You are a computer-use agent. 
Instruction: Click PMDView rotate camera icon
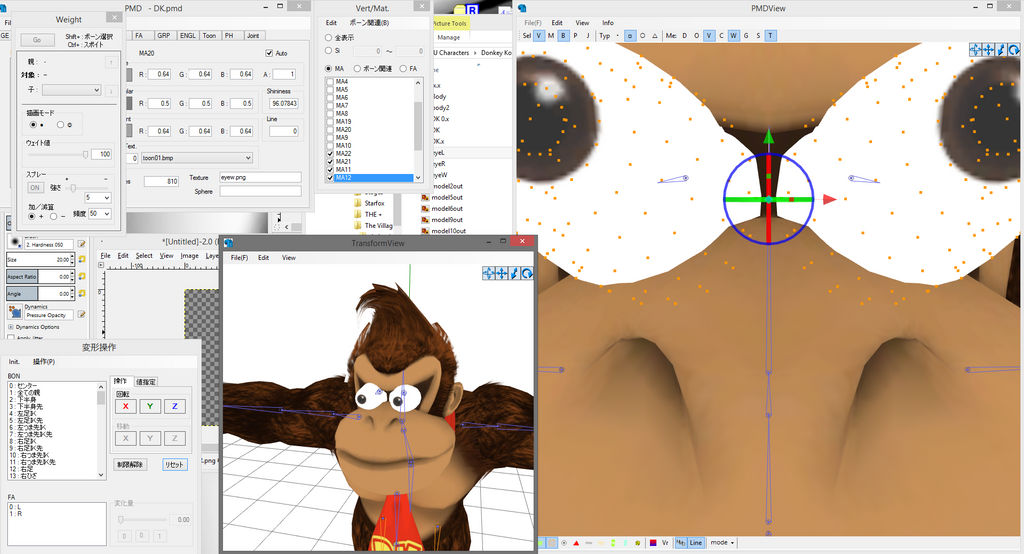[x=1014, y=50]
